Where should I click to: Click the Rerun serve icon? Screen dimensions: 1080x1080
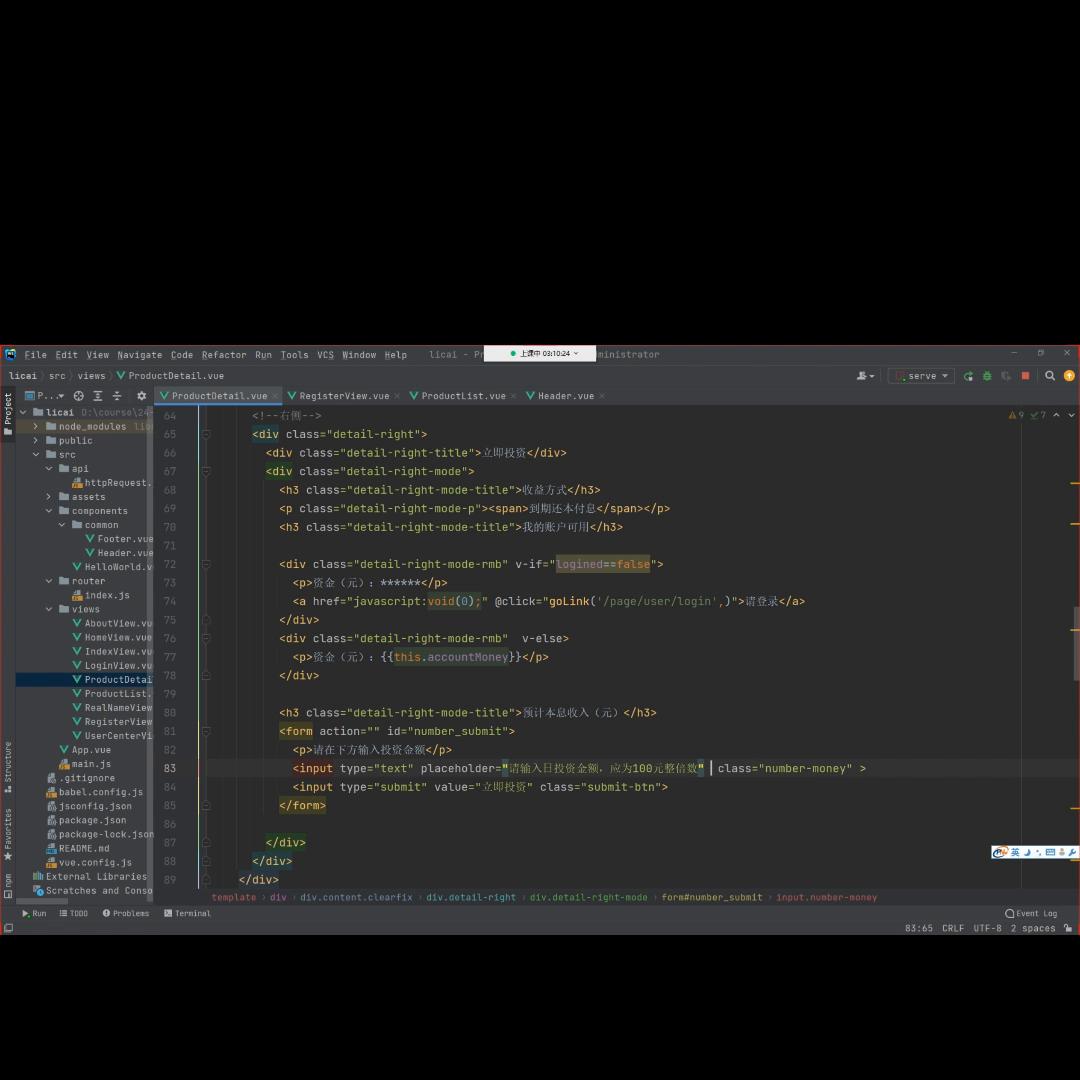pos(968,376)
